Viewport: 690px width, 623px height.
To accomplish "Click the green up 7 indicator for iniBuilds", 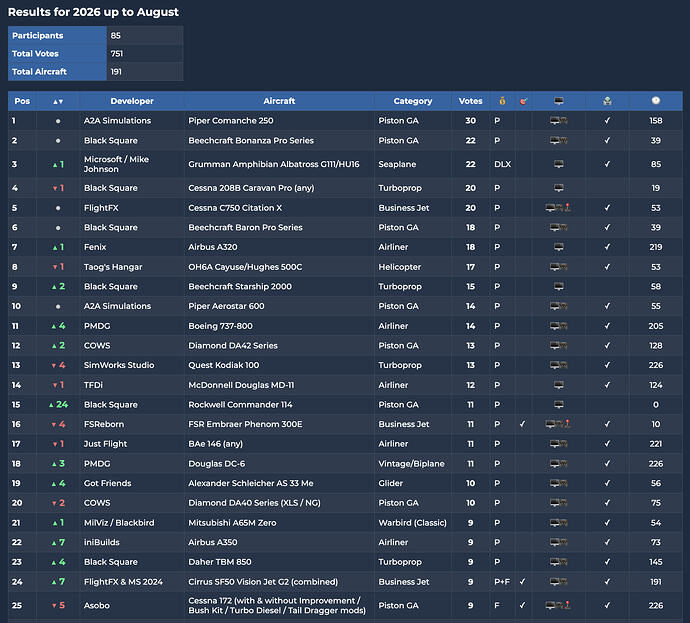I will (x=58, y=542).
